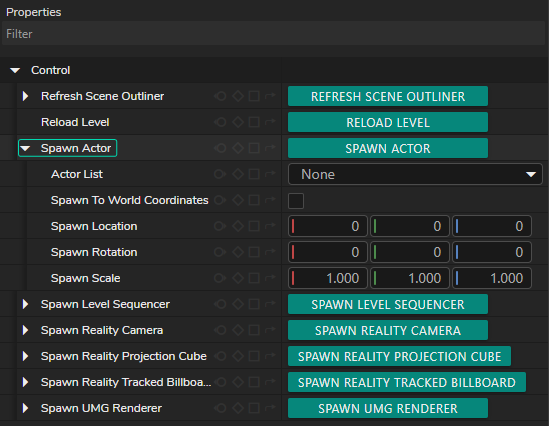Click the SPAWN REALITY TRACKED BILLBOARD button
The width and height of the screenshot is (549, 426).
pyautogui.click(x=407, y=382)
